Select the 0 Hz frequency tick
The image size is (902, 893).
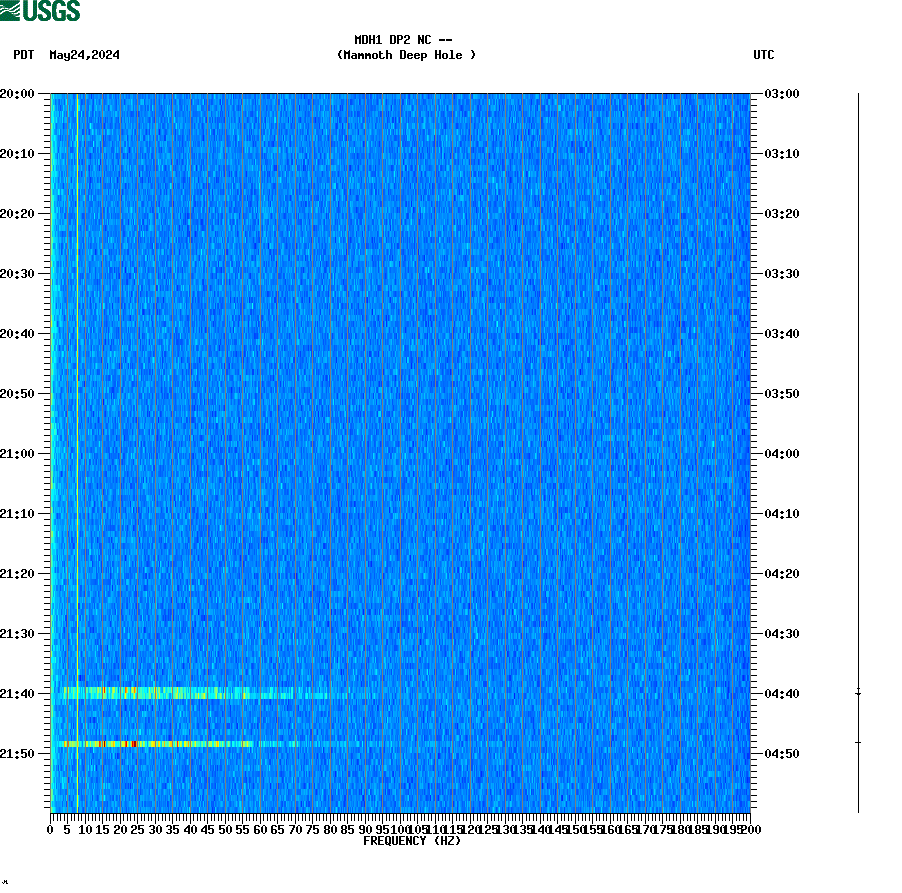(48, 828)
